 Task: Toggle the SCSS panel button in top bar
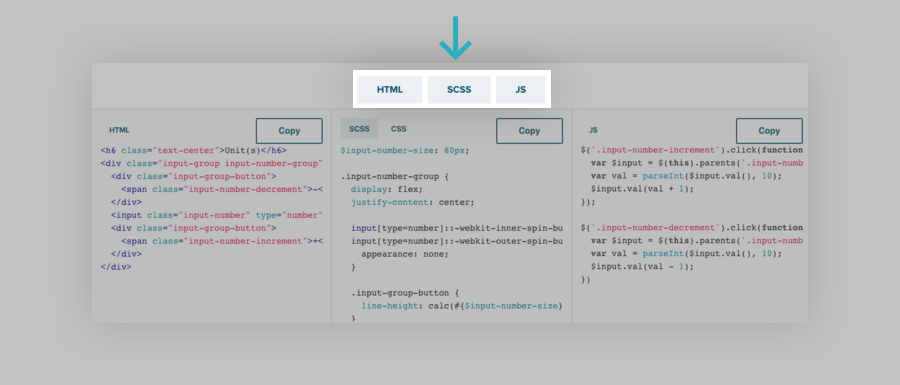pos(459,90)
